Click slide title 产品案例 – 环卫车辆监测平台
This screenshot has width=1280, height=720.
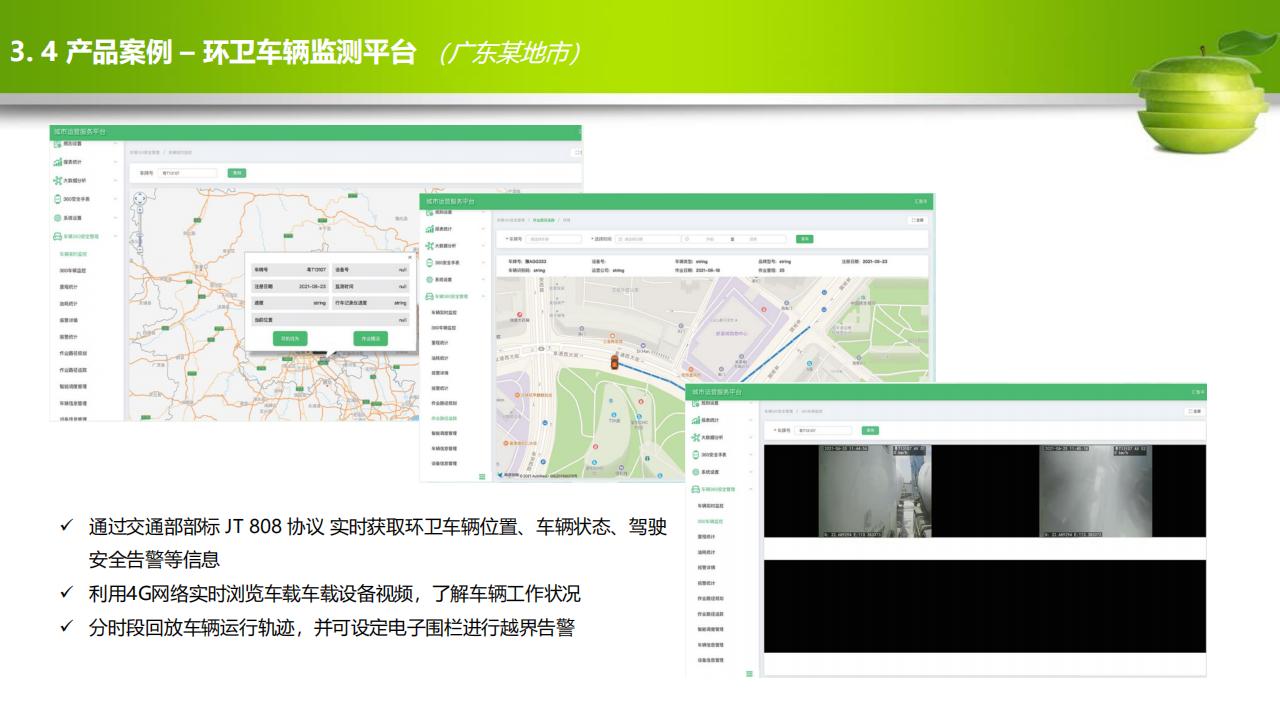[x=240, y=52]
